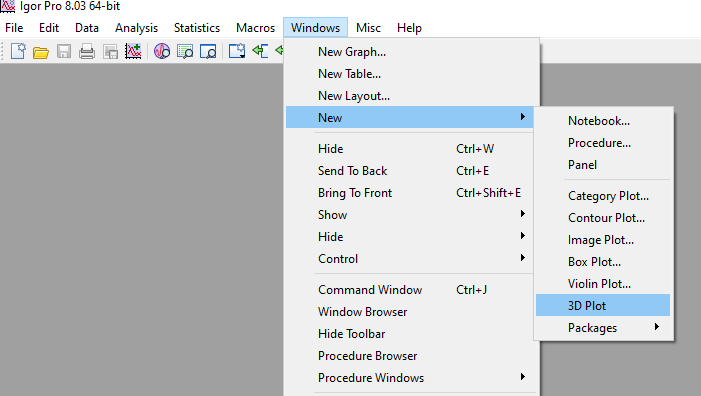The width and height of the screenshot is (701, 396).
Task: Open the Data Browser waveform magnifier icon
Action: pyautogui.click(x=162, y=51)
